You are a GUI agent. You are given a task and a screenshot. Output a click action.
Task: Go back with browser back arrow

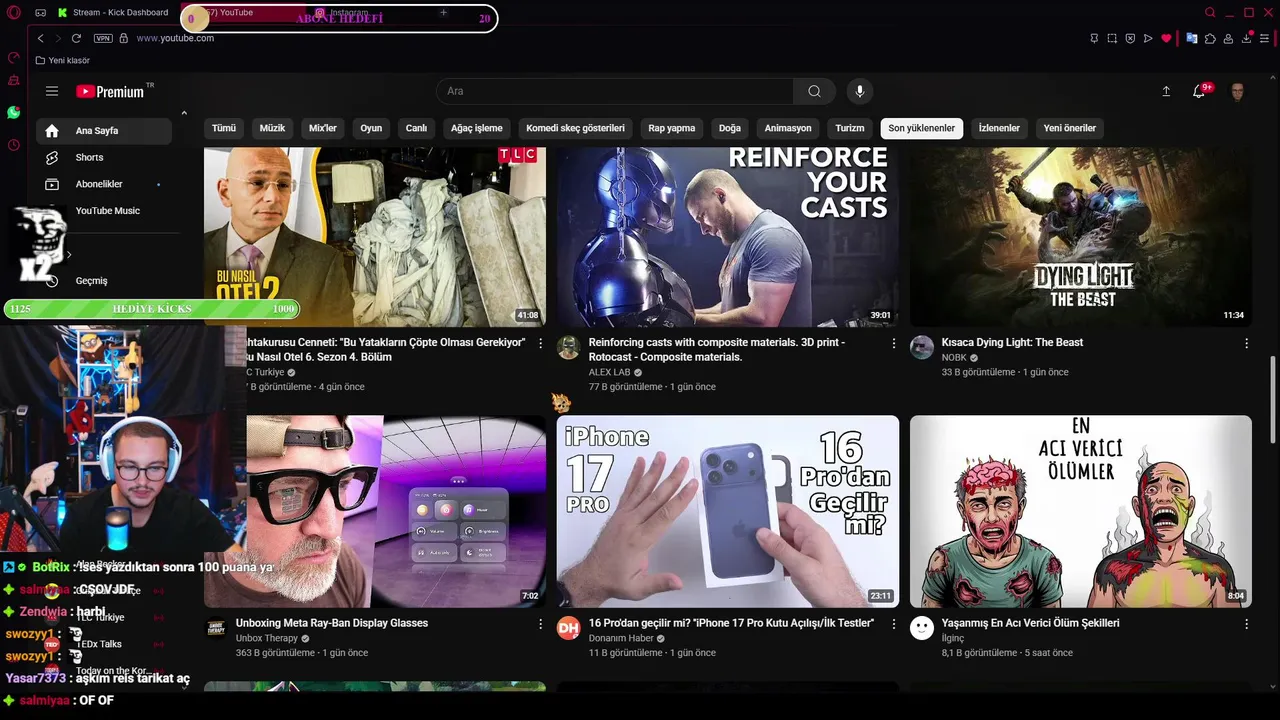click(41, 38)
